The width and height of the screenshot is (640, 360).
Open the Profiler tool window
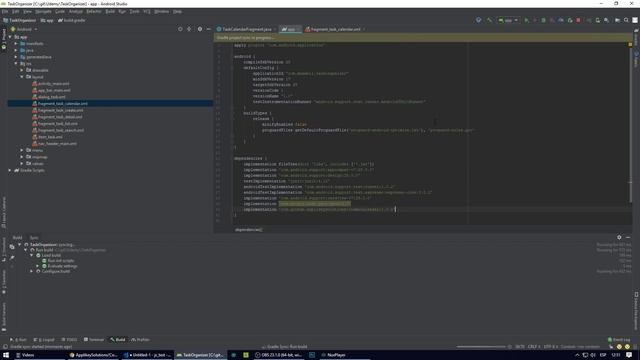(x=140, y=340)
